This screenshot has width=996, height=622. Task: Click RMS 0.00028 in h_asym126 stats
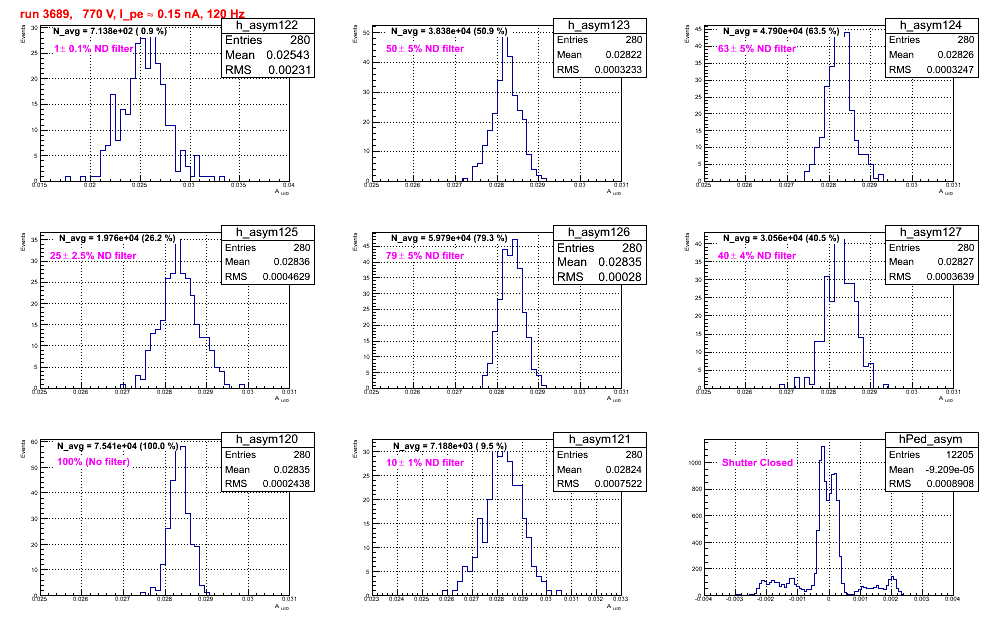point(599,277)
